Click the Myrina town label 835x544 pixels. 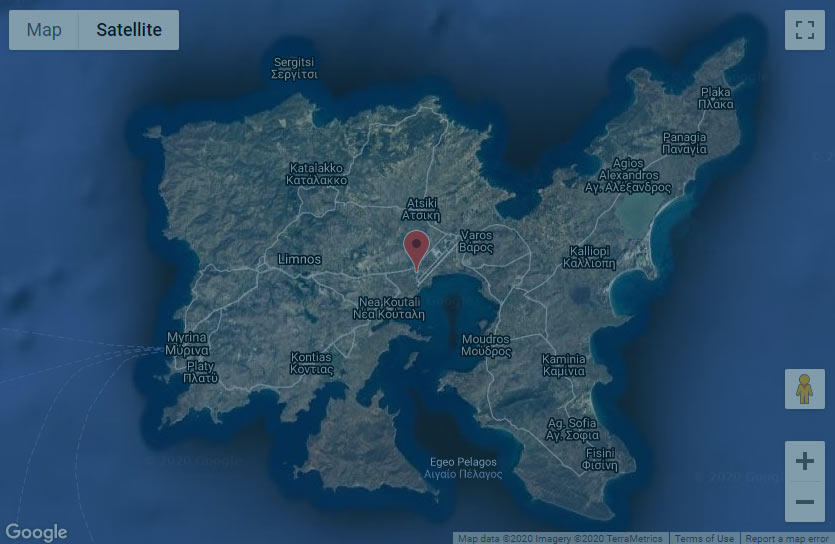186,344
